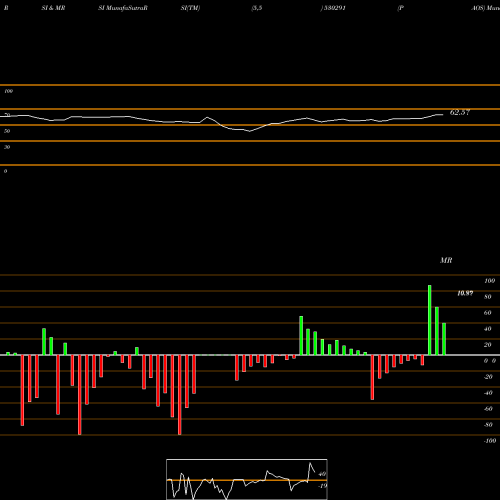Open the mini RSI overview thumbnail chart
This screenshot has width=500, height=500.
(247, 479)
